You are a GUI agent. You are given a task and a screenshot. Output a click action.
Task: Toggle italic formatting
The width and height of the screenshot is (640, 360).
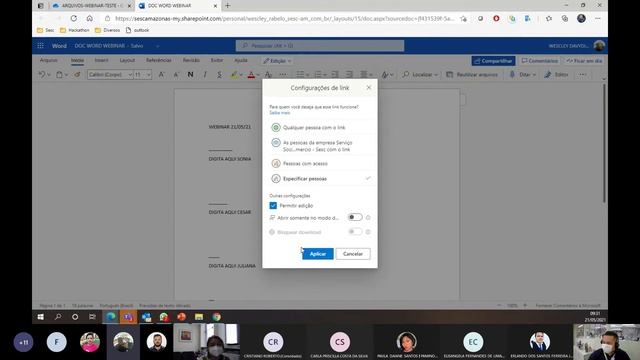point(205,75)
